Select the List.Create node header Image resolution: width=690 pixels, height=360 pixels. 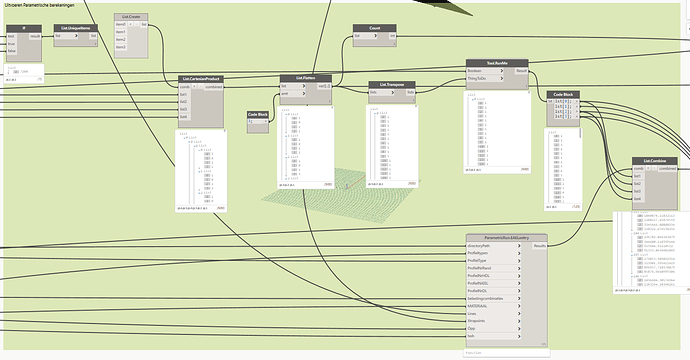pos(131,17)
